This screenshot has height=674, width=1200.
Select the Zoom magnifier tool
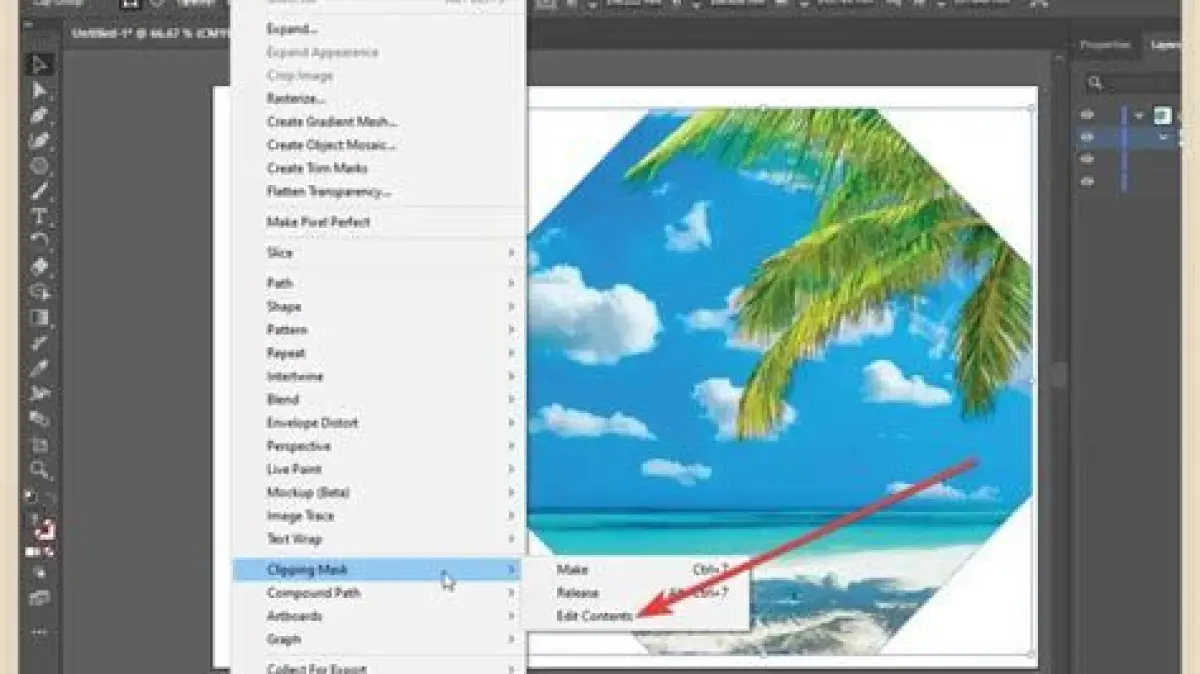pyautogui.click(x=40, y=469)
